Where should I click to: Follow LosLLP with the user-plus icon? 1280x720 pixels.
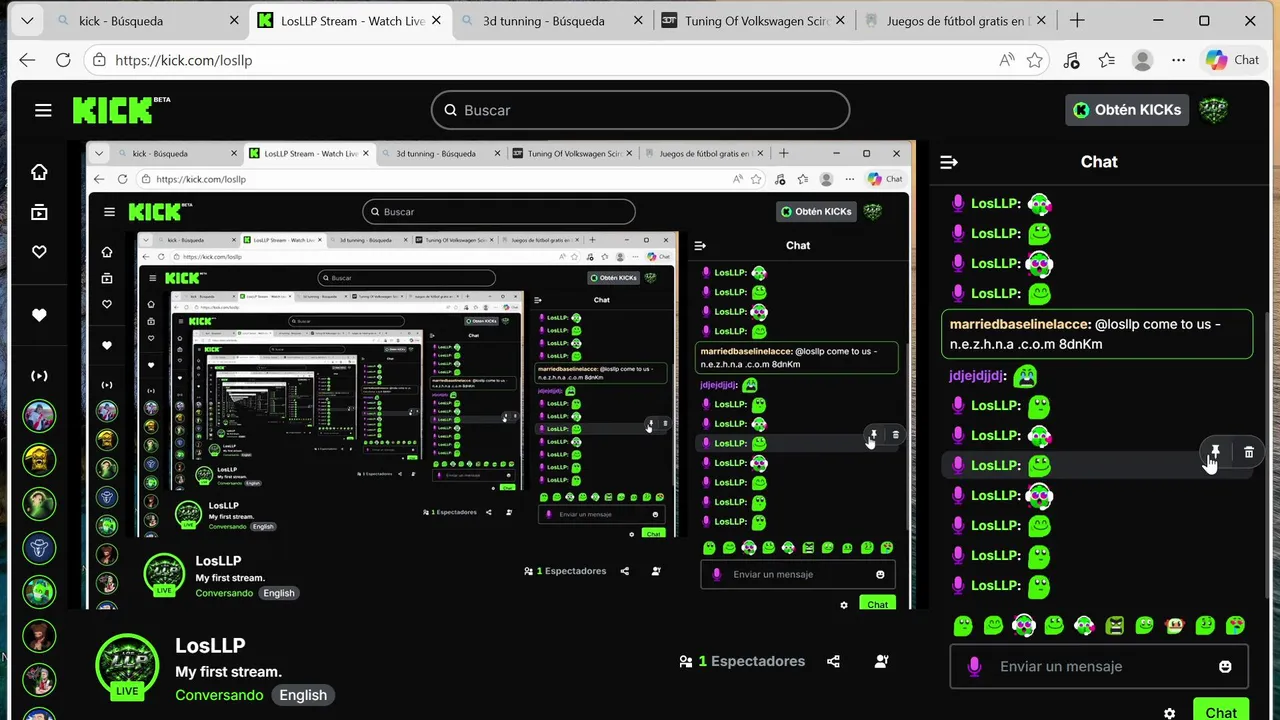point(881,661)
